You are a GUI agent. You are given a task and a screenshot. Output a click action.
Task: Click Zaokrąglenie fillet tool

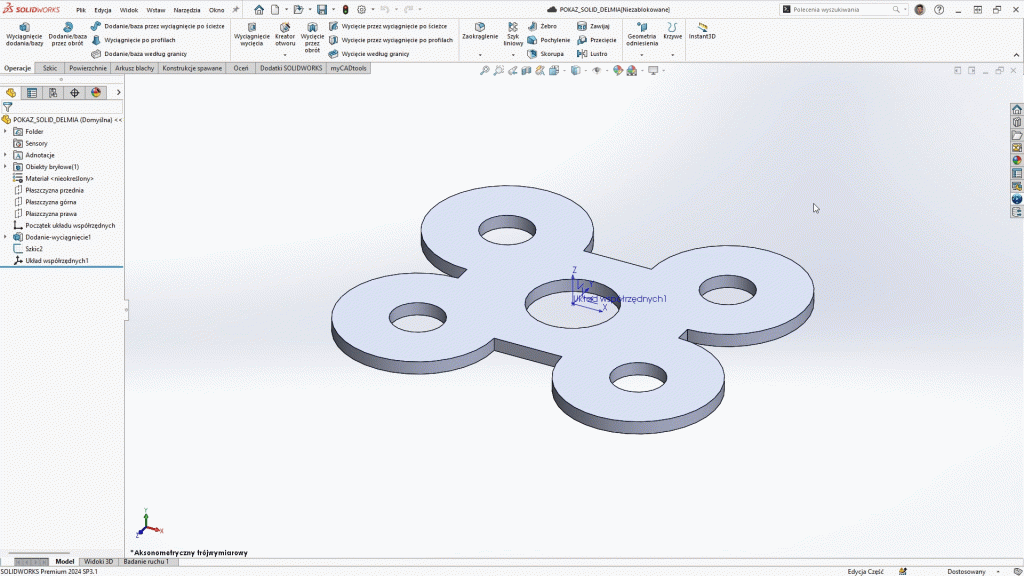click(x=480, y=31)
